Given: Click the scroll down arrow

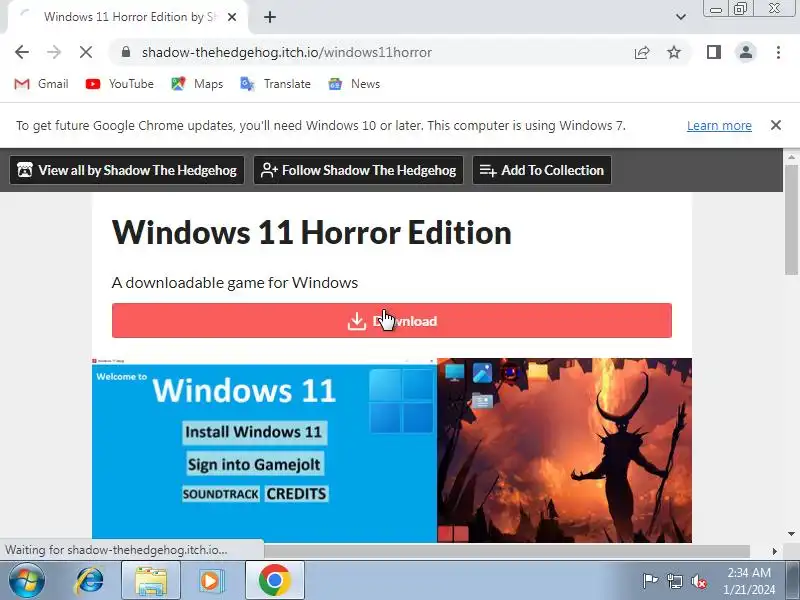Looking at the screenshot, I should tap(791, 534).
